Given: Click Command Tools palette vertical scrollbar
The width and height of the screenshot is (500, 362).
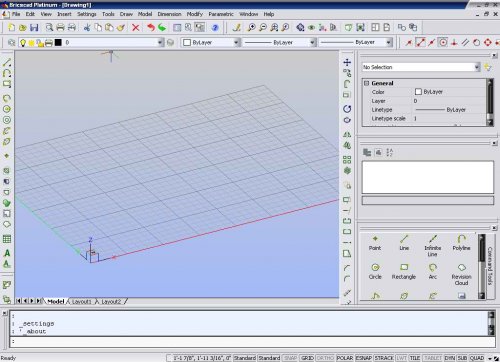Looking at the screenshot, I should (x=481, y=266).
